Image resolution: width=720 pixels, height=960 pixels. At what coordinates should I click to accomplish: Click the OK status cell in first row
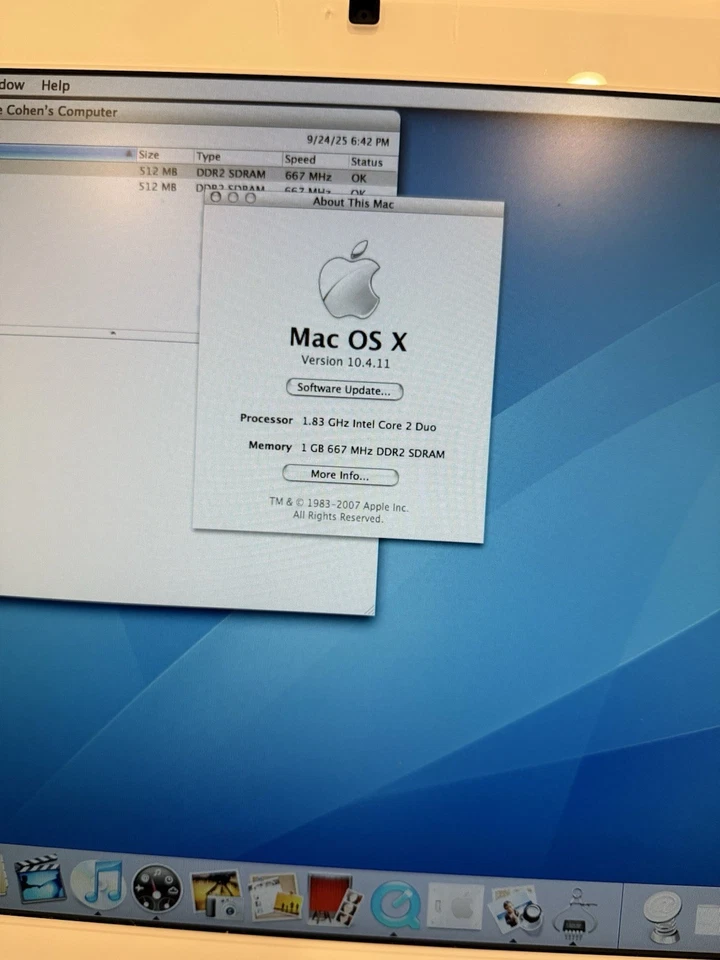pyautogui.click(x=359, y=178)
